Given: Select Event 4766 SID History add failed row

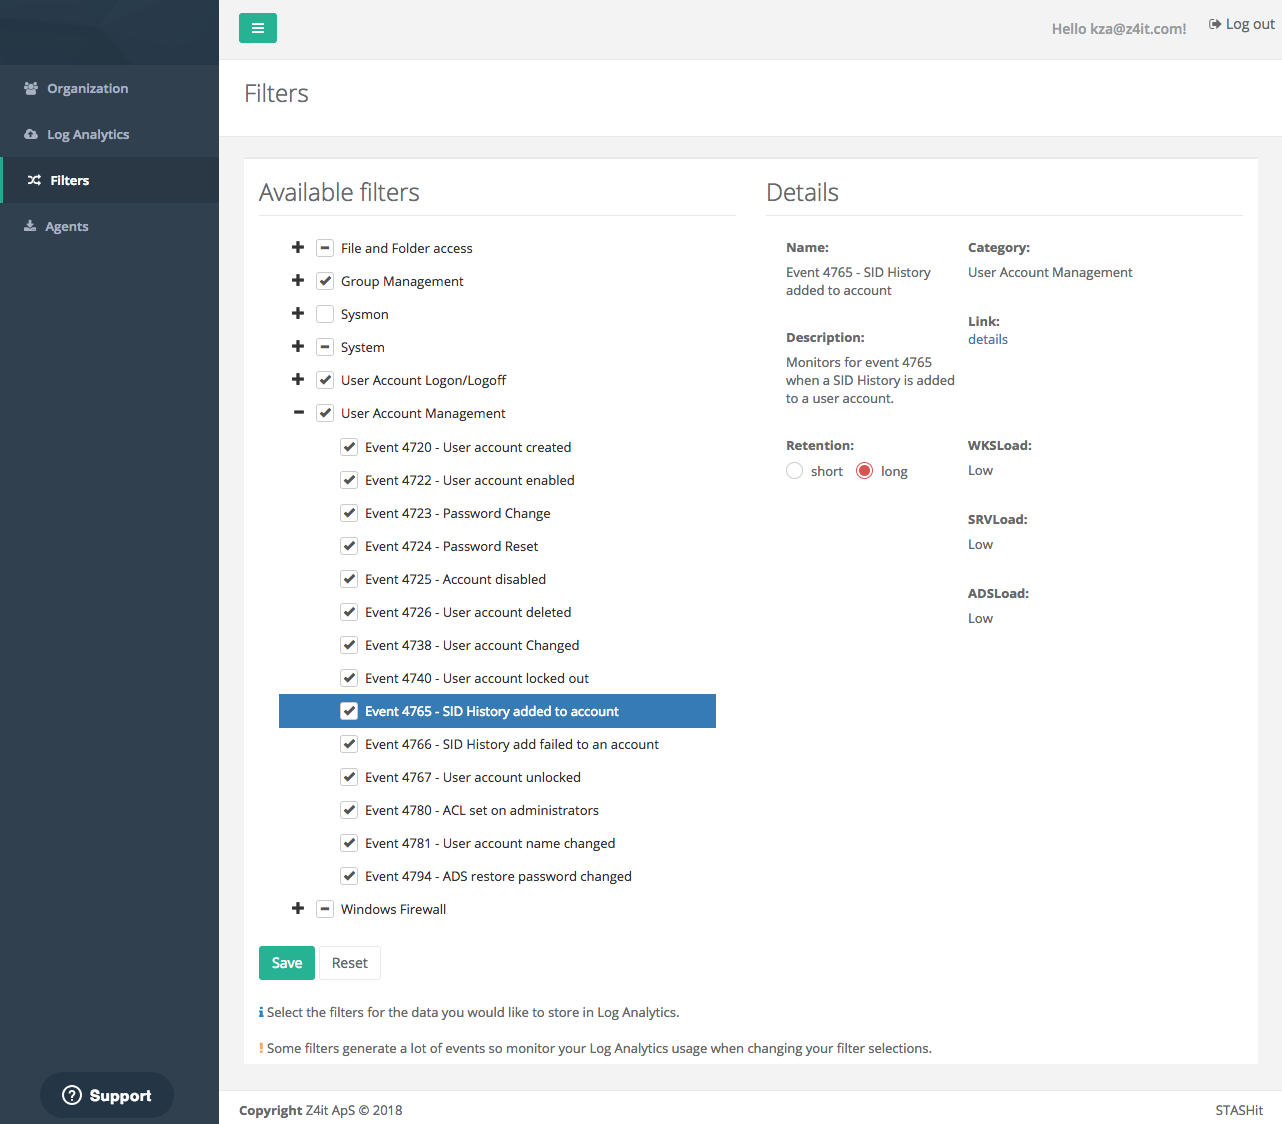Looking at the screenshot, I should (x=511, y=744).
